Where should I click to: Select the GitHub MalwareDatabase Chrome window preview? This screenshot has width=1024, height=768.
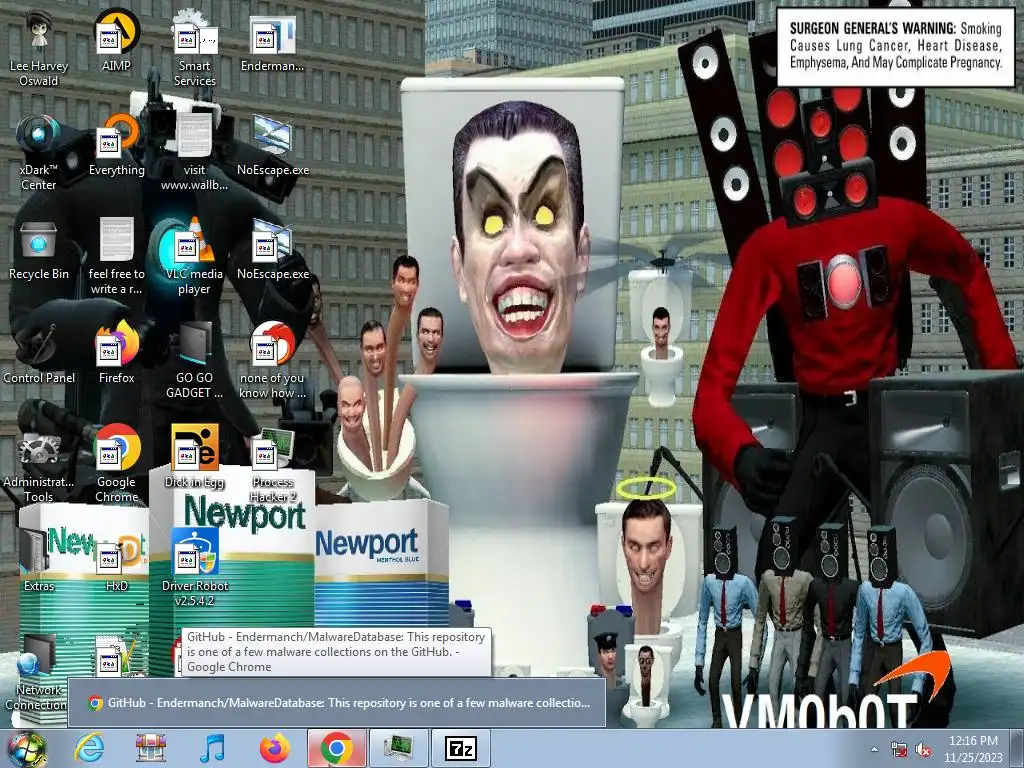pyautogui.click(x=337, y=703)
